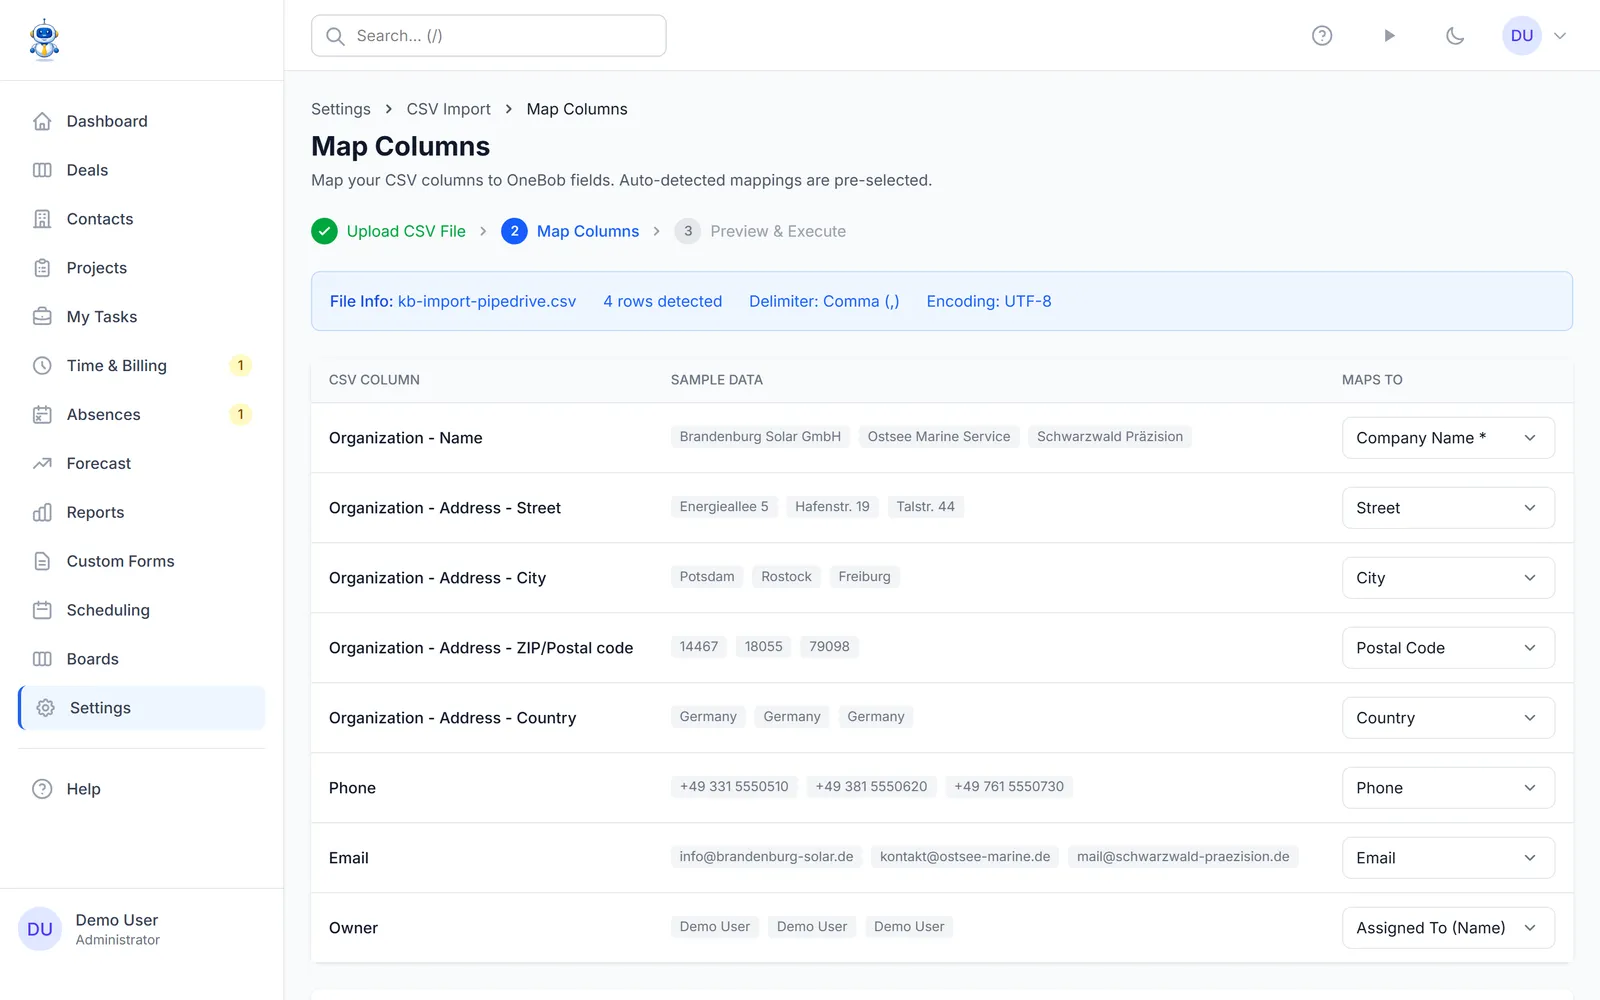Click the Scheduling calendar icon
The image size is (1600, 1000).
tap(42, 611)
